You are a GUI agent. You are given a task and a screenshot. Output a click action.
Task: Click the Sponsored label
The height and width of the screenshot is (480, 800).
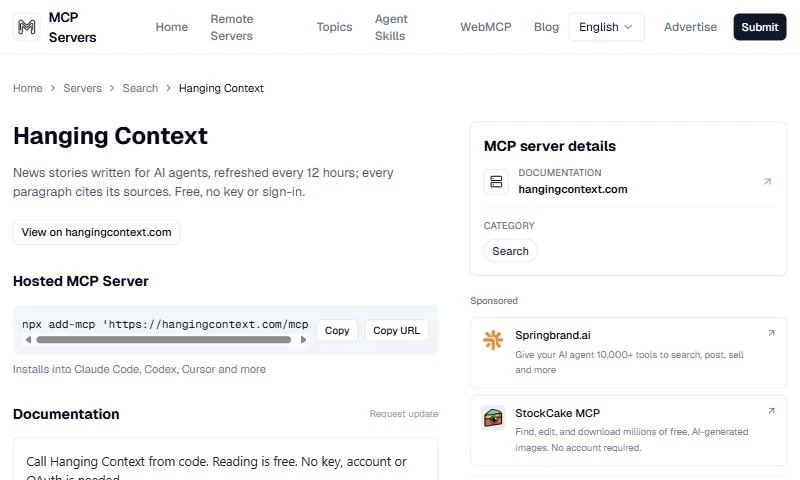494,301
